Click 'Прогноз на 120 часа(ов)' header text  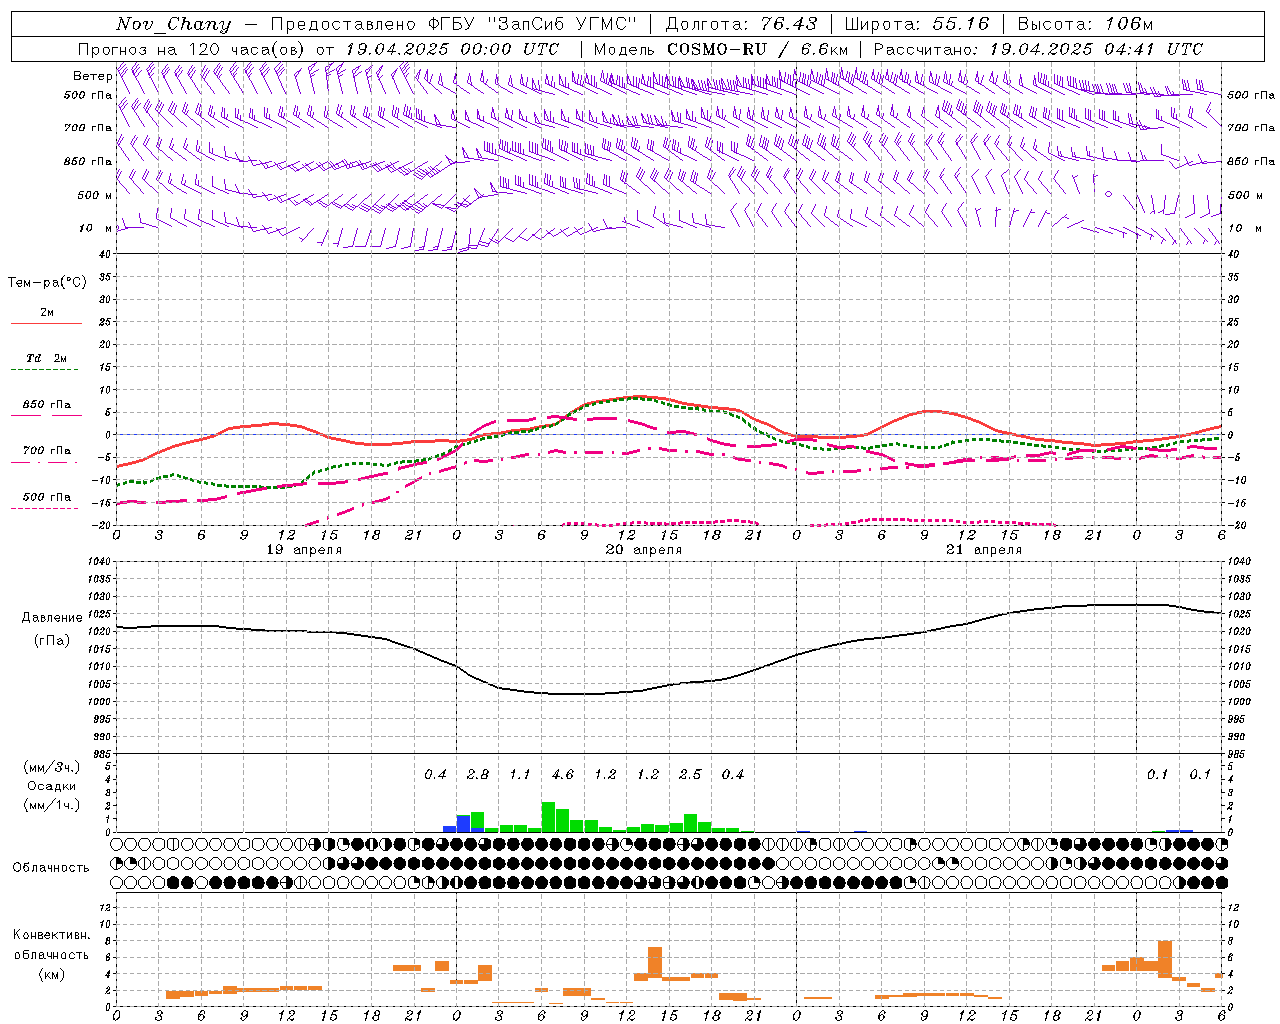pos(192,49)
